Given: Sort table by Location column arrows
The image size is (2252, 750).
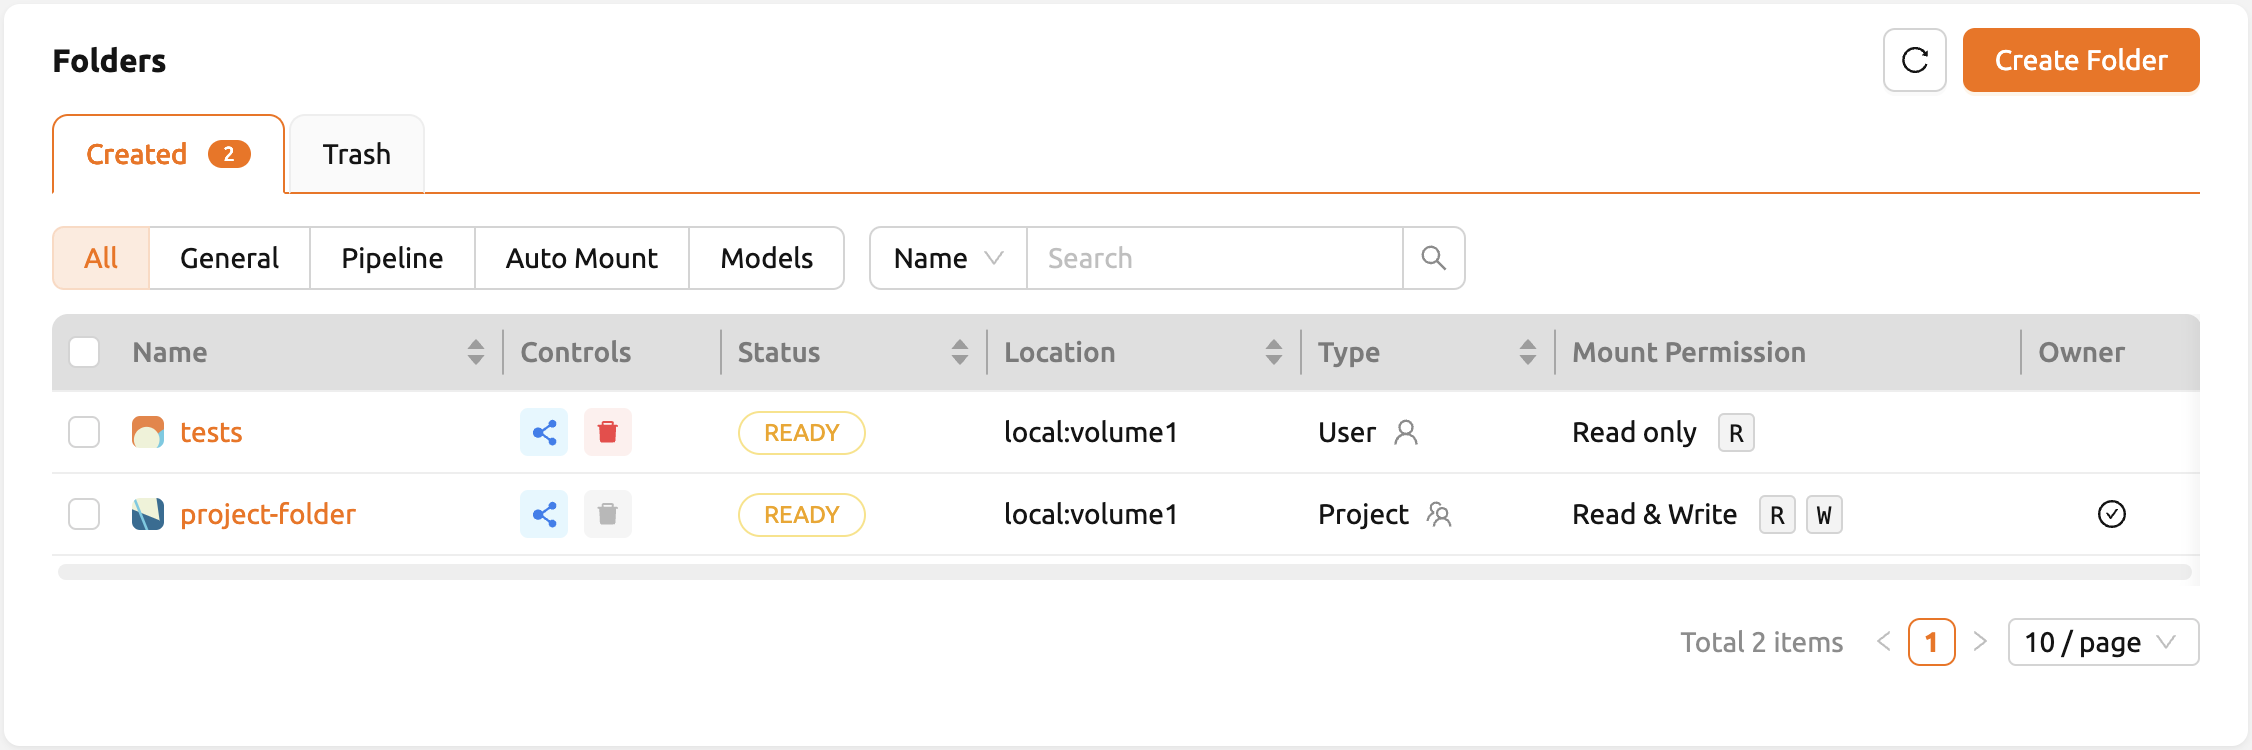Looking at the screenshot, I should pos(1274,352).
